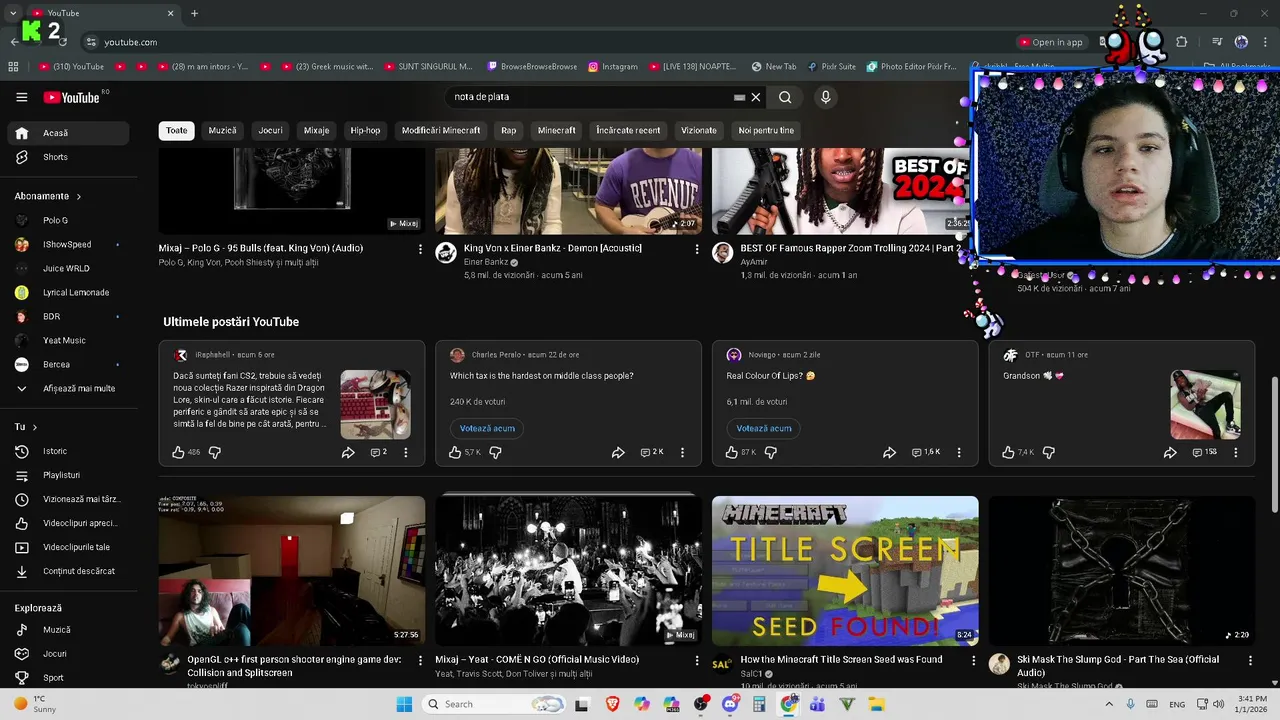Clear the search text with the X
The image size is (1280, 720).
pyautogui.click(x=756, y=97)
